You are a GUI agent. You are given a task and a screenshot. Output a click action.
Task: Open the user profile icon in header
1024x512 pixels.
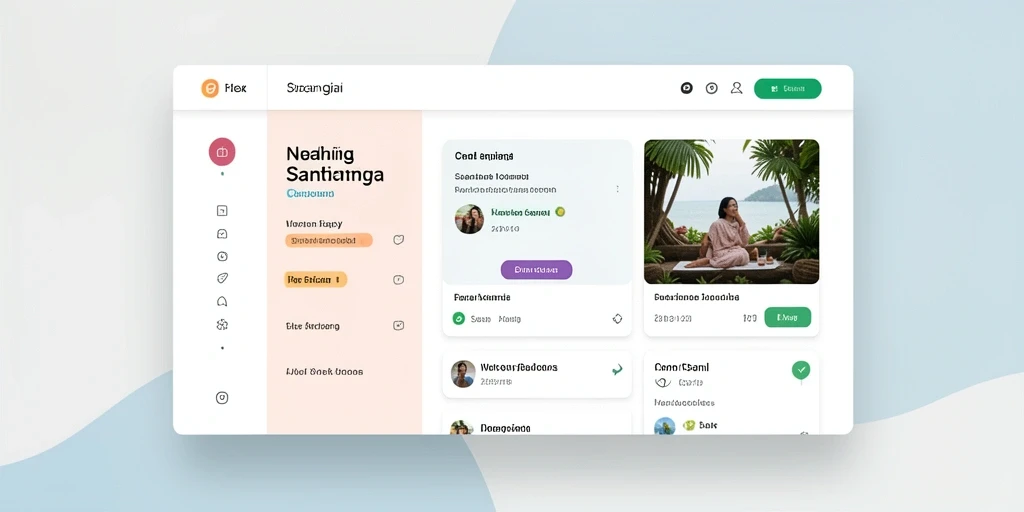click(737, 88)
